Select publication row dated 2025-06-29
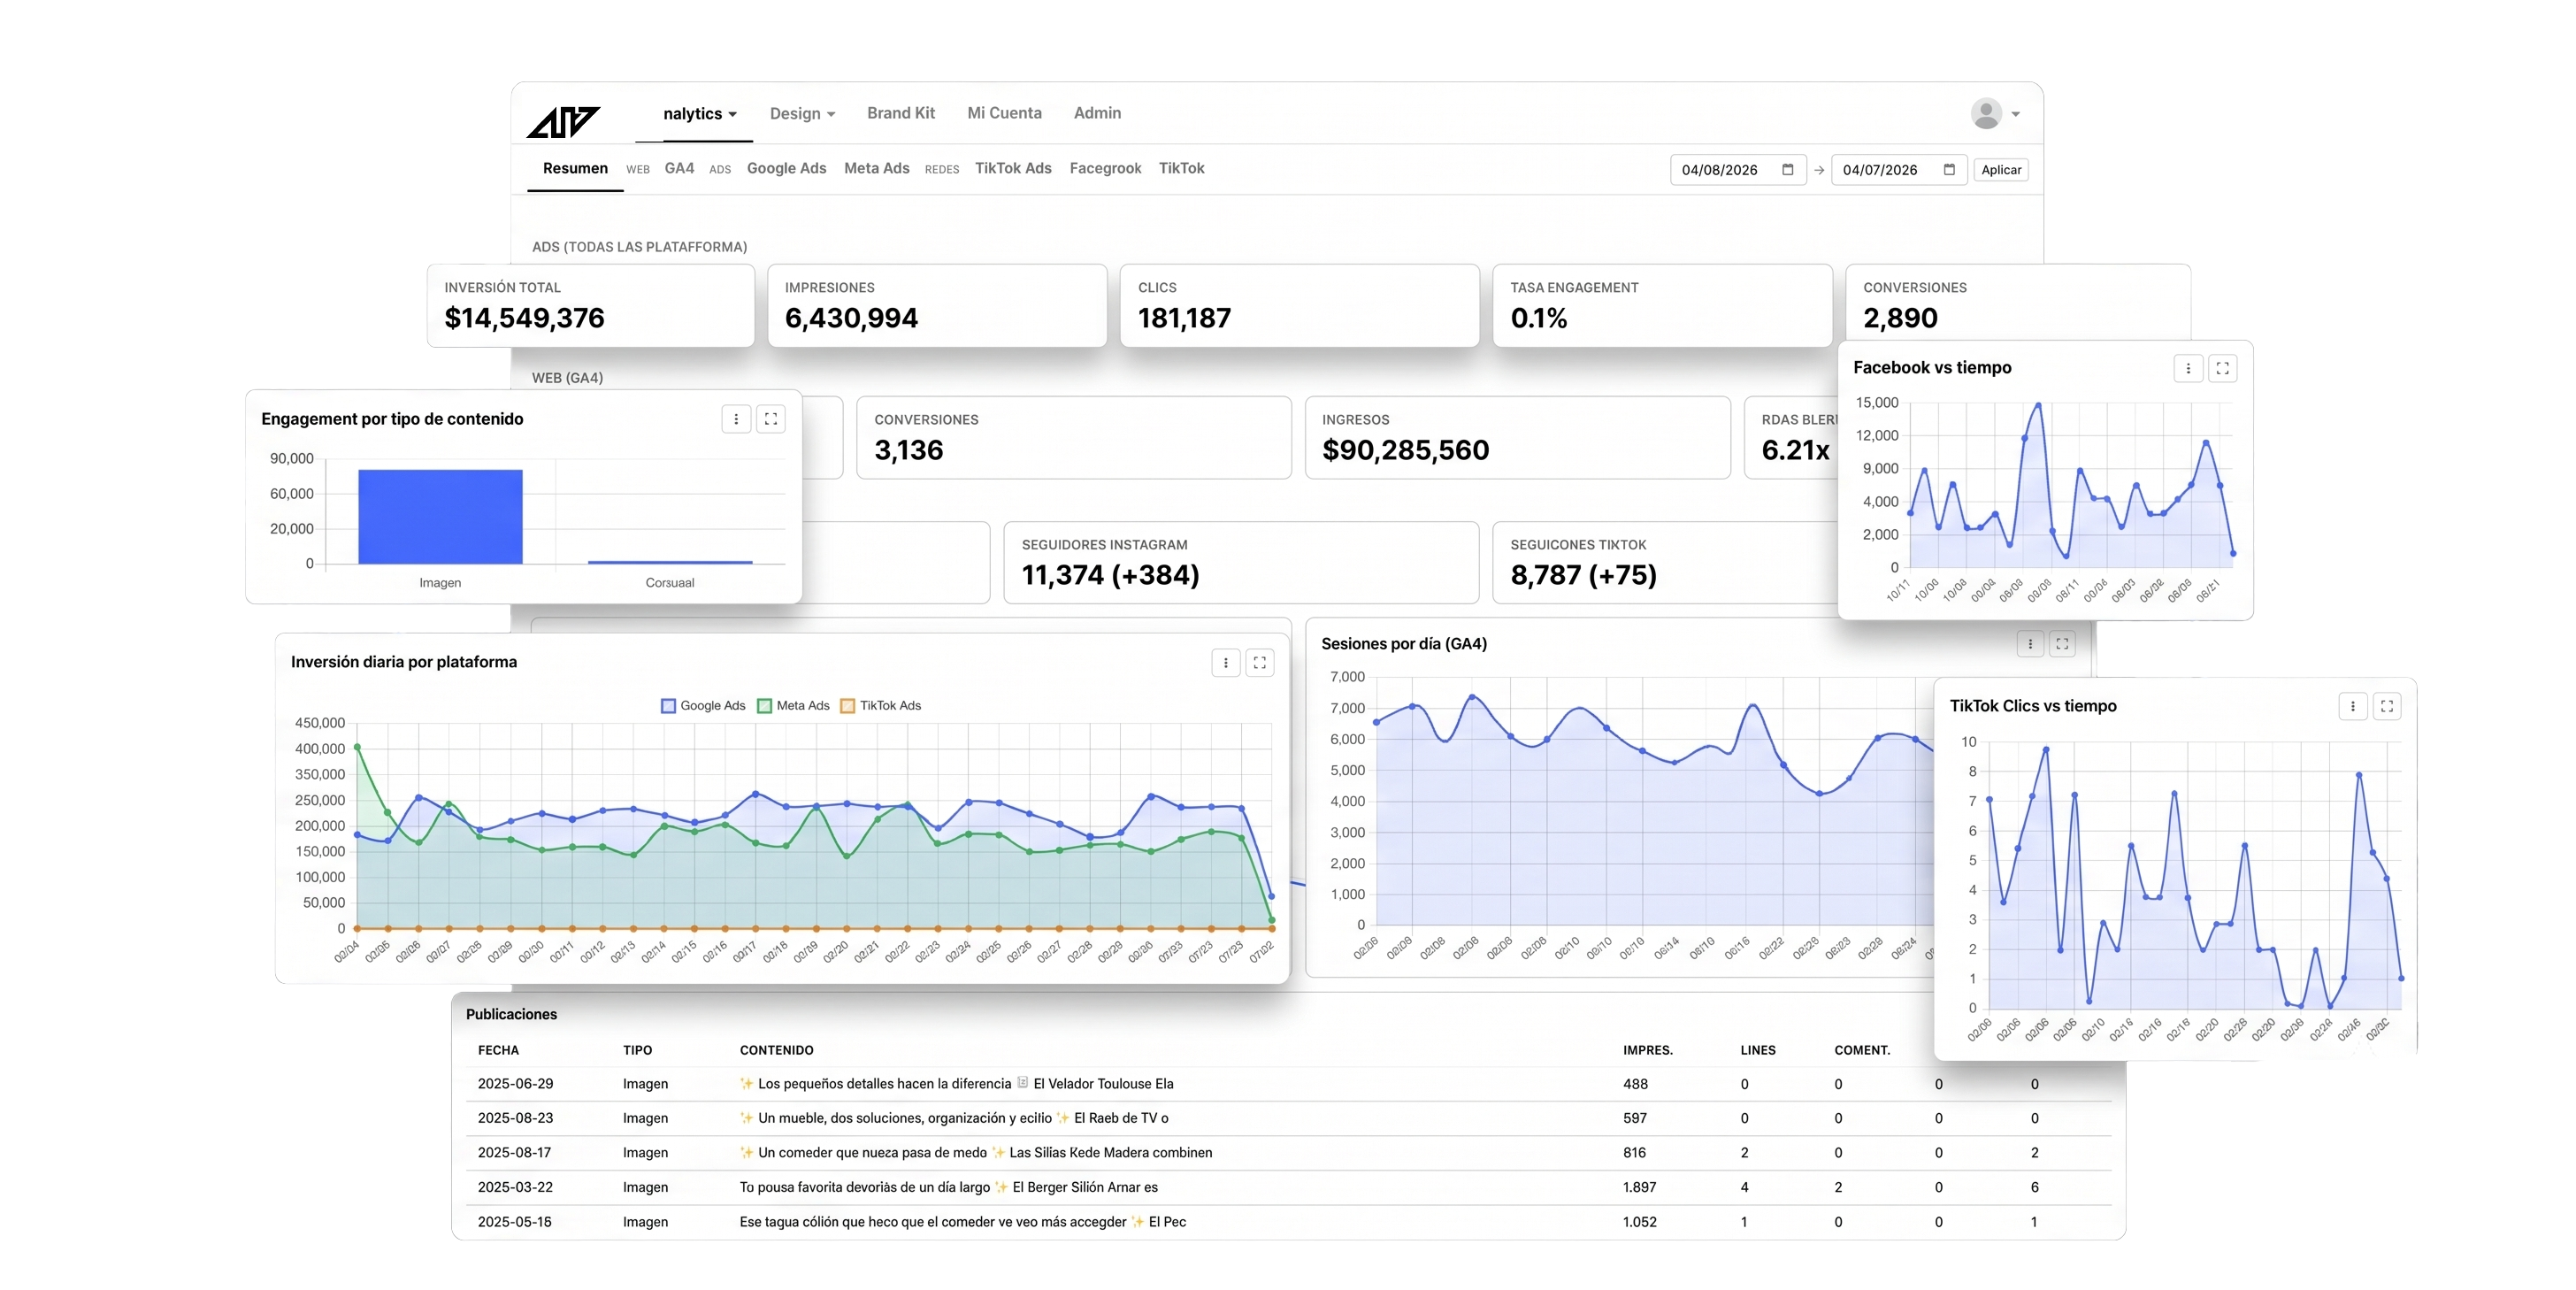This screenshot has height=1290, width=2576. pyautogui.click(x=1288, y=1084)
